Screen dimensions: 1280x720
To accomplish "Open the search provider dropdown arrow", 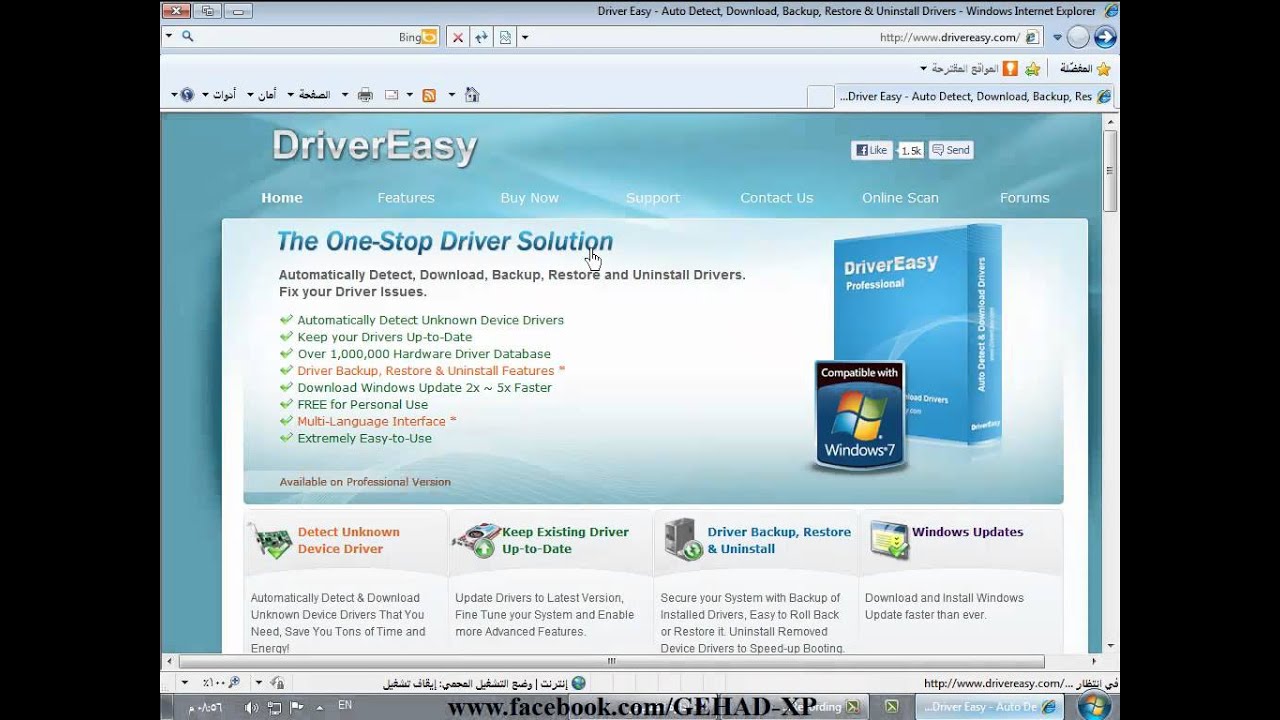I will (x=168, y=36).
